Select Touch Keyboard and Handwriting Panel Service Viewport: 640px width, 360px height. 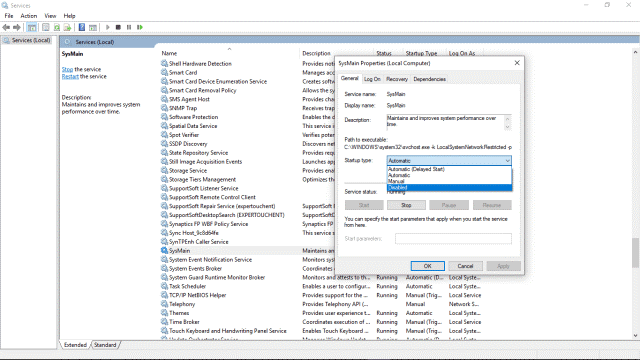pyautogui.click(x=228, y=331)
